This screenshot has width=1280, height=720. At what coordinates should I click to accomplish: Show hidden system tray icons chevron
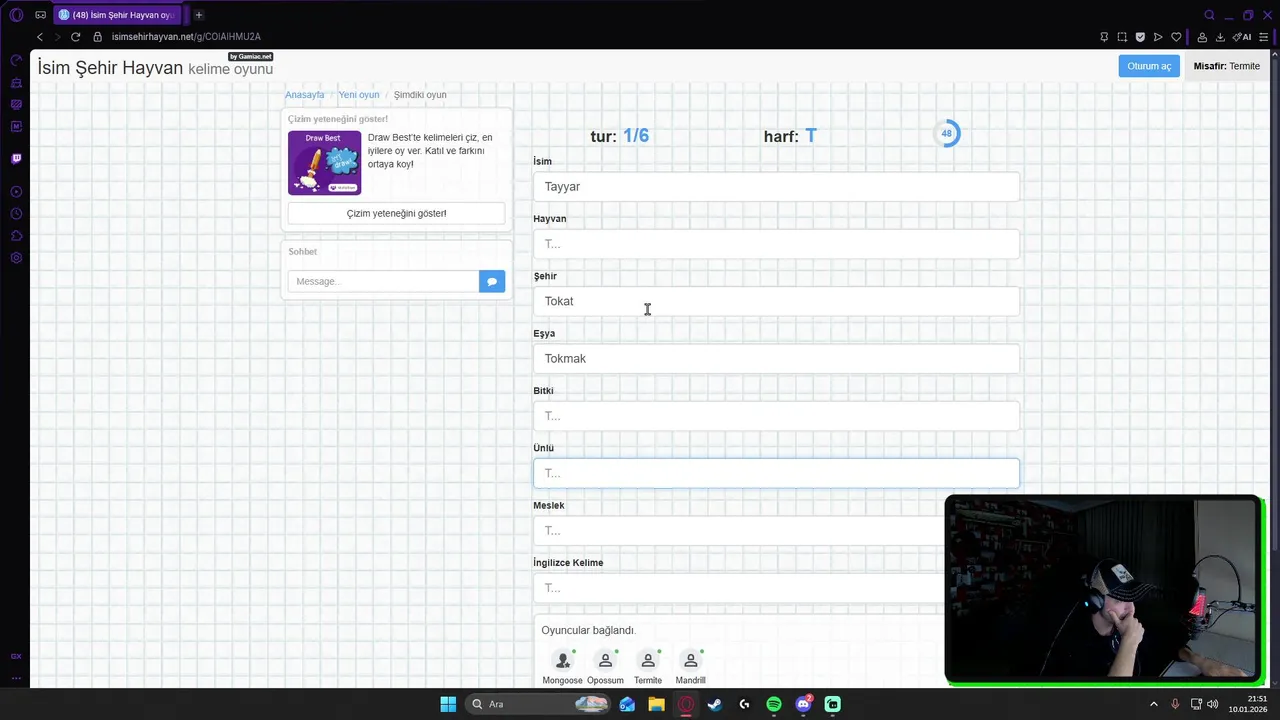(x=1153, y=704)
